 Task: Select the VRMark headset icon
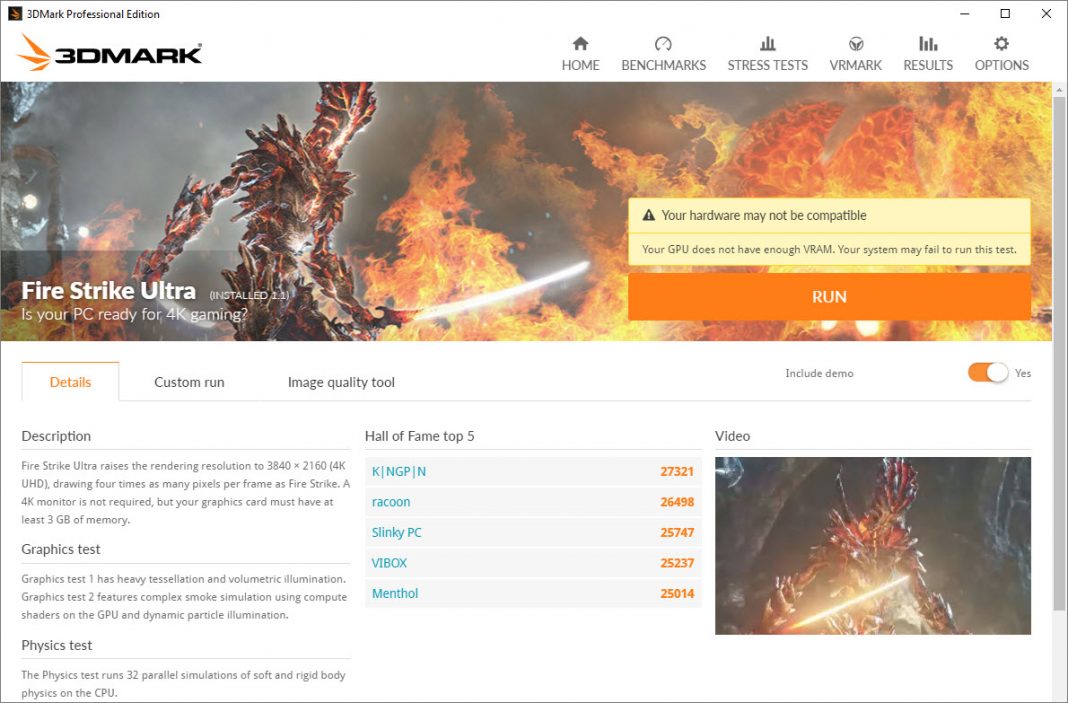[856, 44]
